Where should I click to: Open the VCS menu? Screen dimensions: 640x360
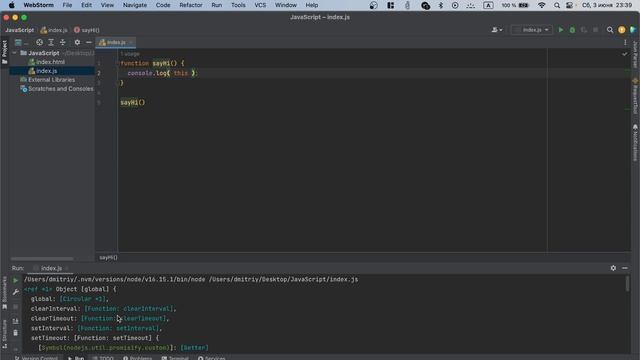[260, 5]
